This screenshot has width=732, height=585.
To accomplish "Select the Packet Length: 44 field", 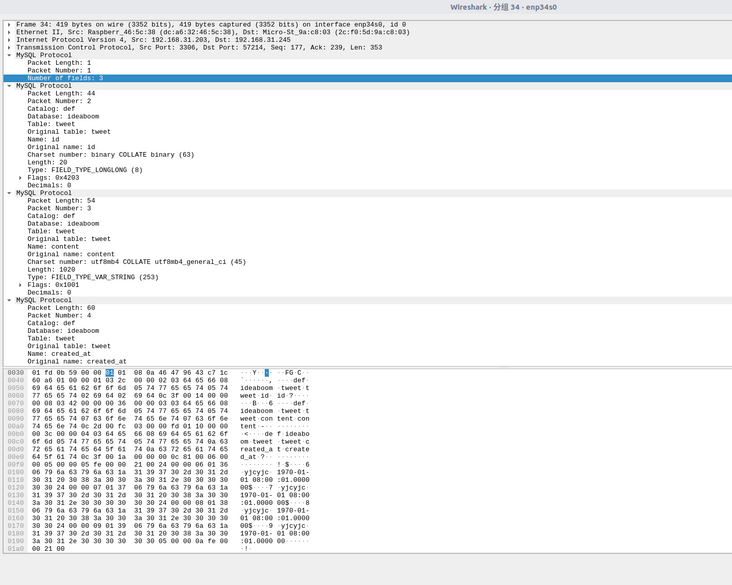I will pos(61,94).
